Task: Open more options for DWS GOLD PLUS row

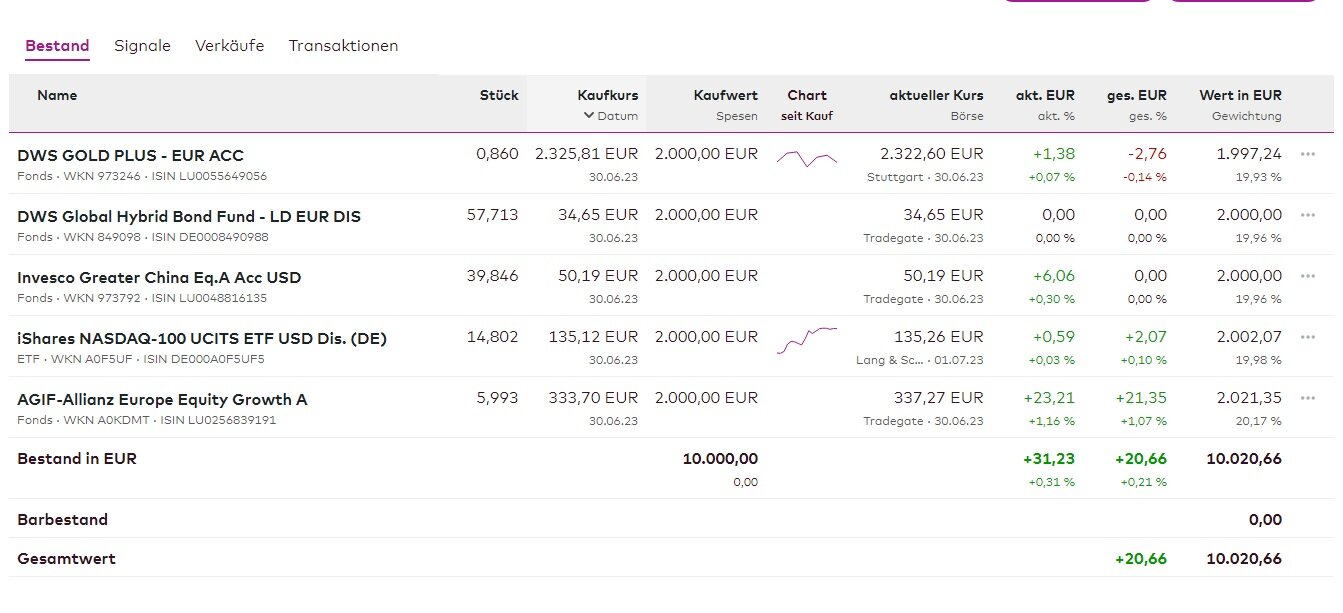Action: [x=1307, y=154]
